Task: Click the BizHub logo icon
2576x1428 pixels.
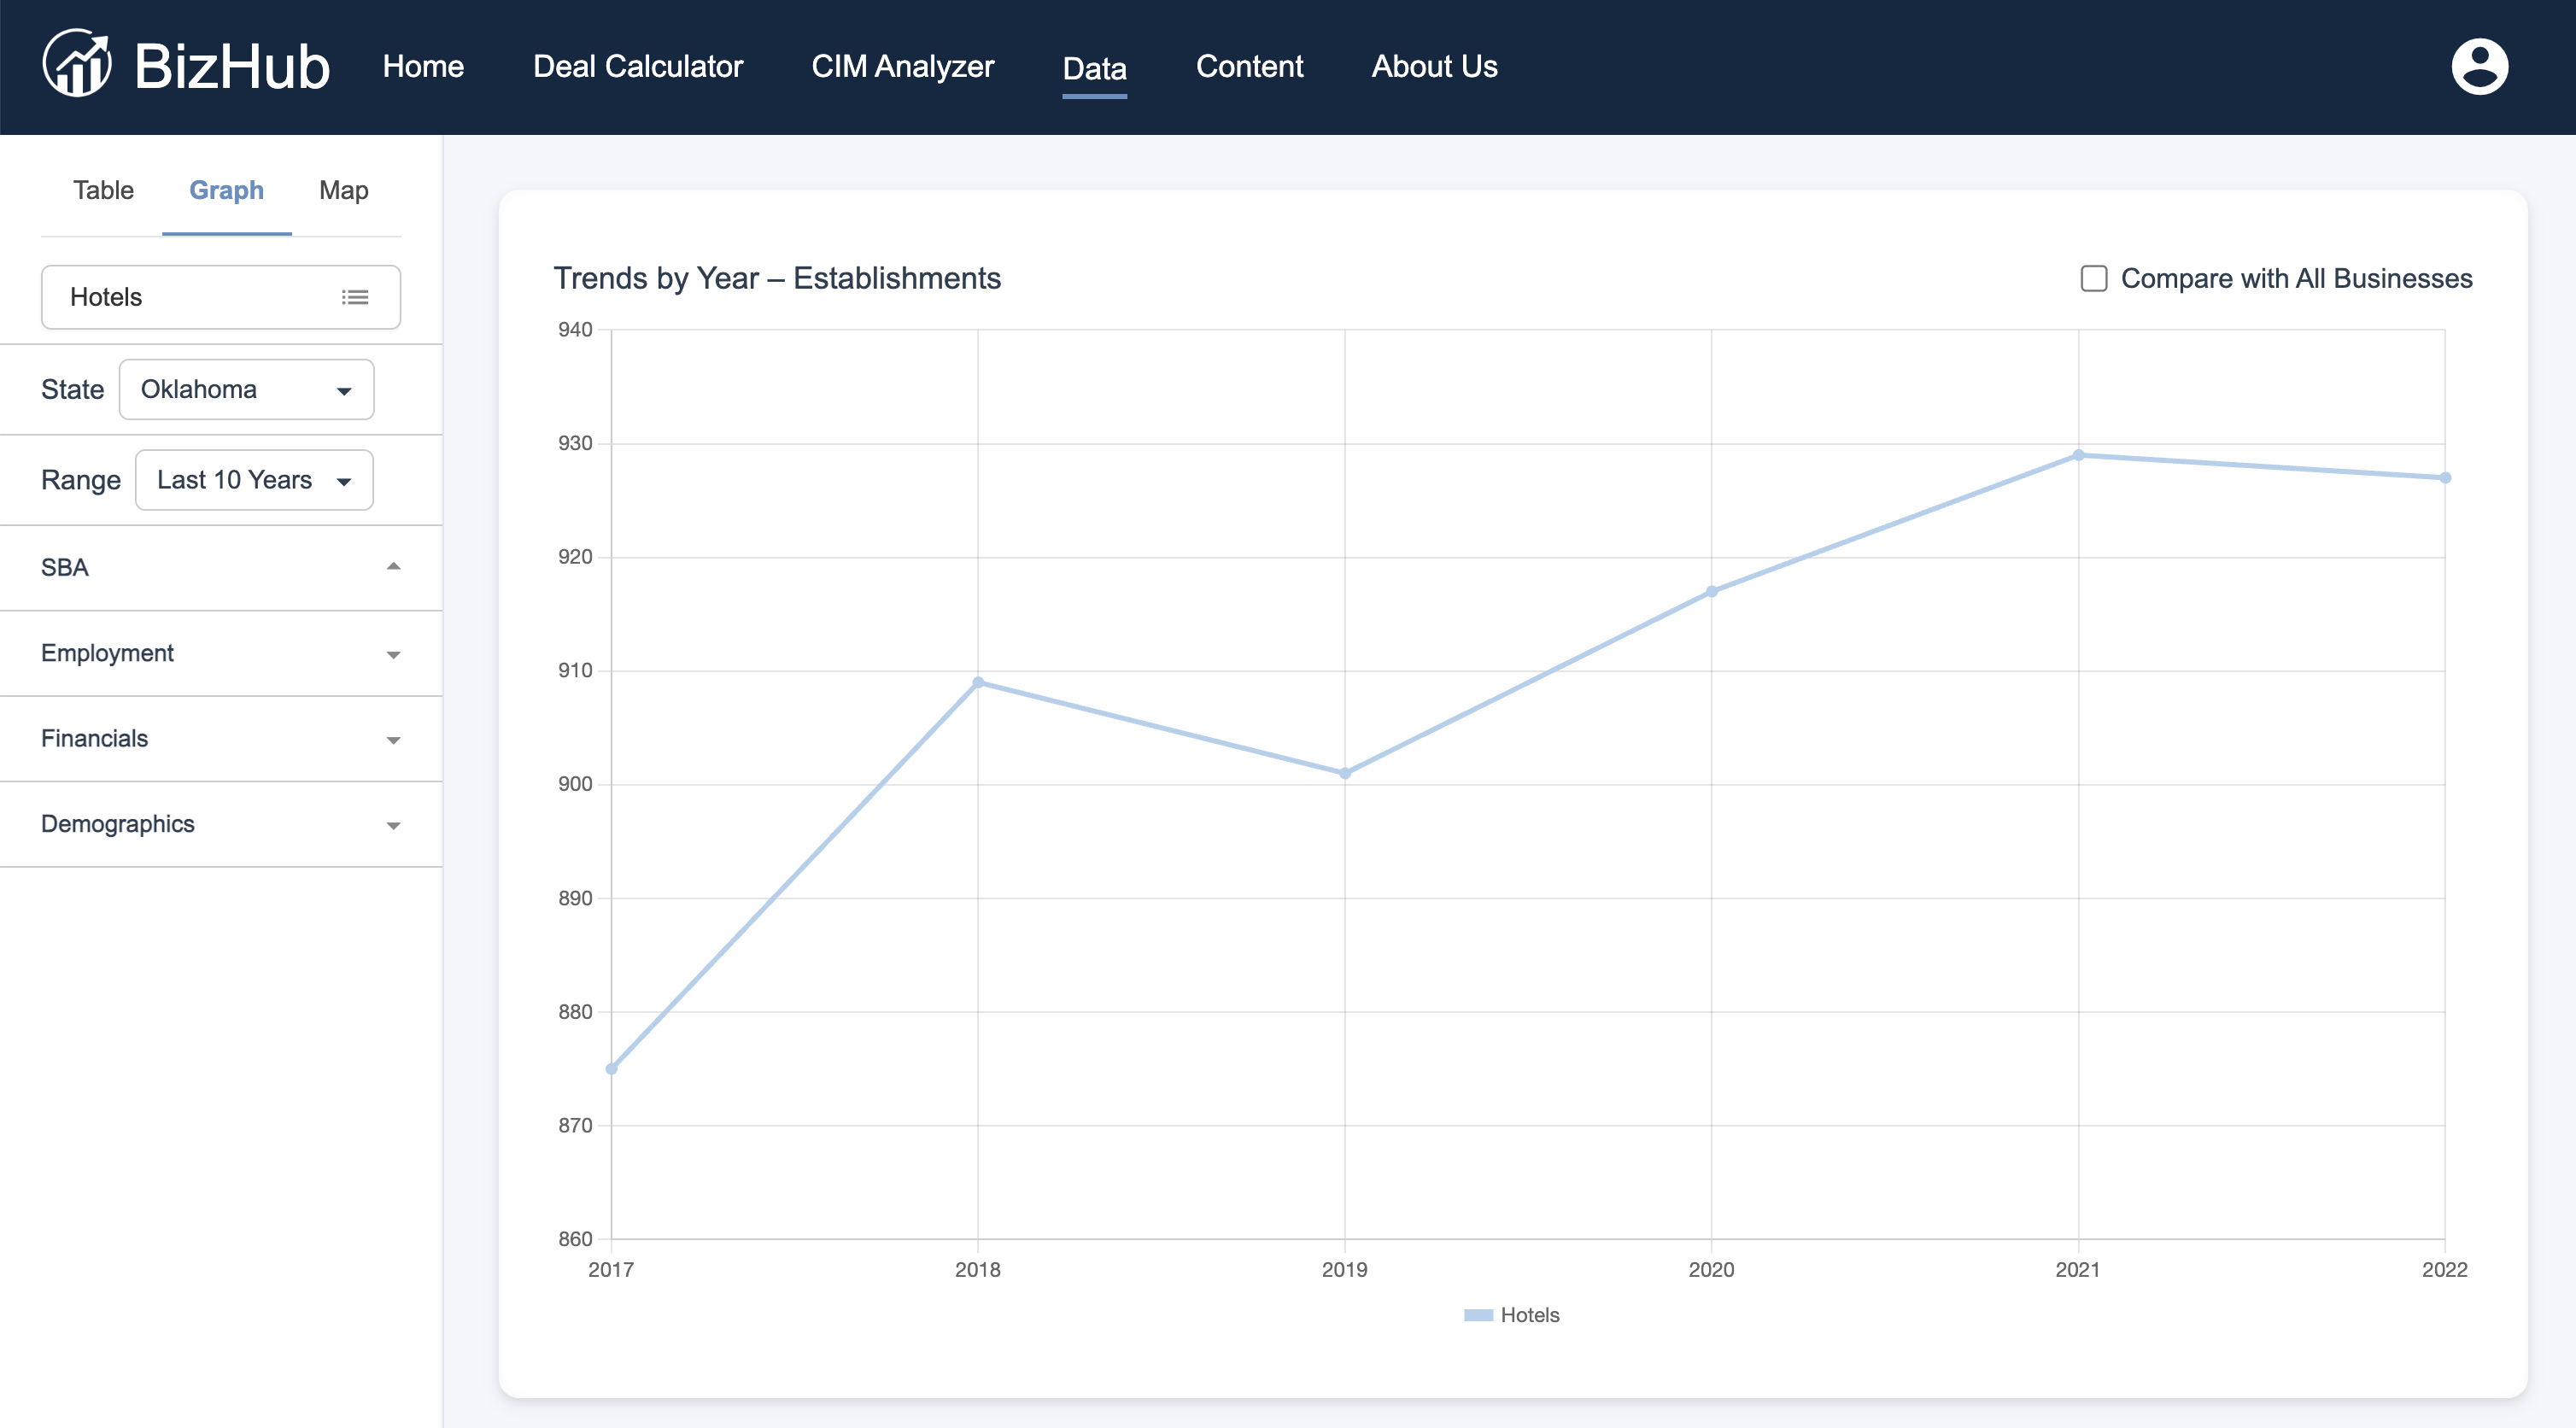Action: (x=77, y=64)
